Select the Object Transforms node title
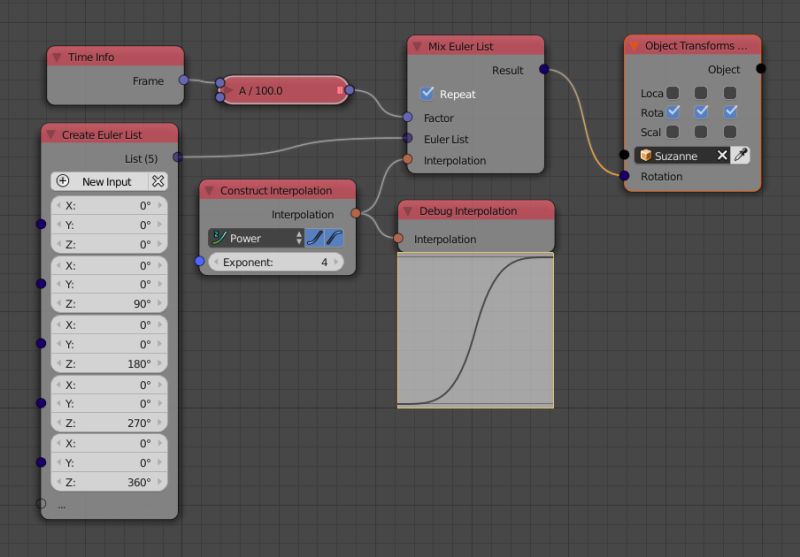The width and height of the screenshot is (800, 557). [x=696, y=46]
